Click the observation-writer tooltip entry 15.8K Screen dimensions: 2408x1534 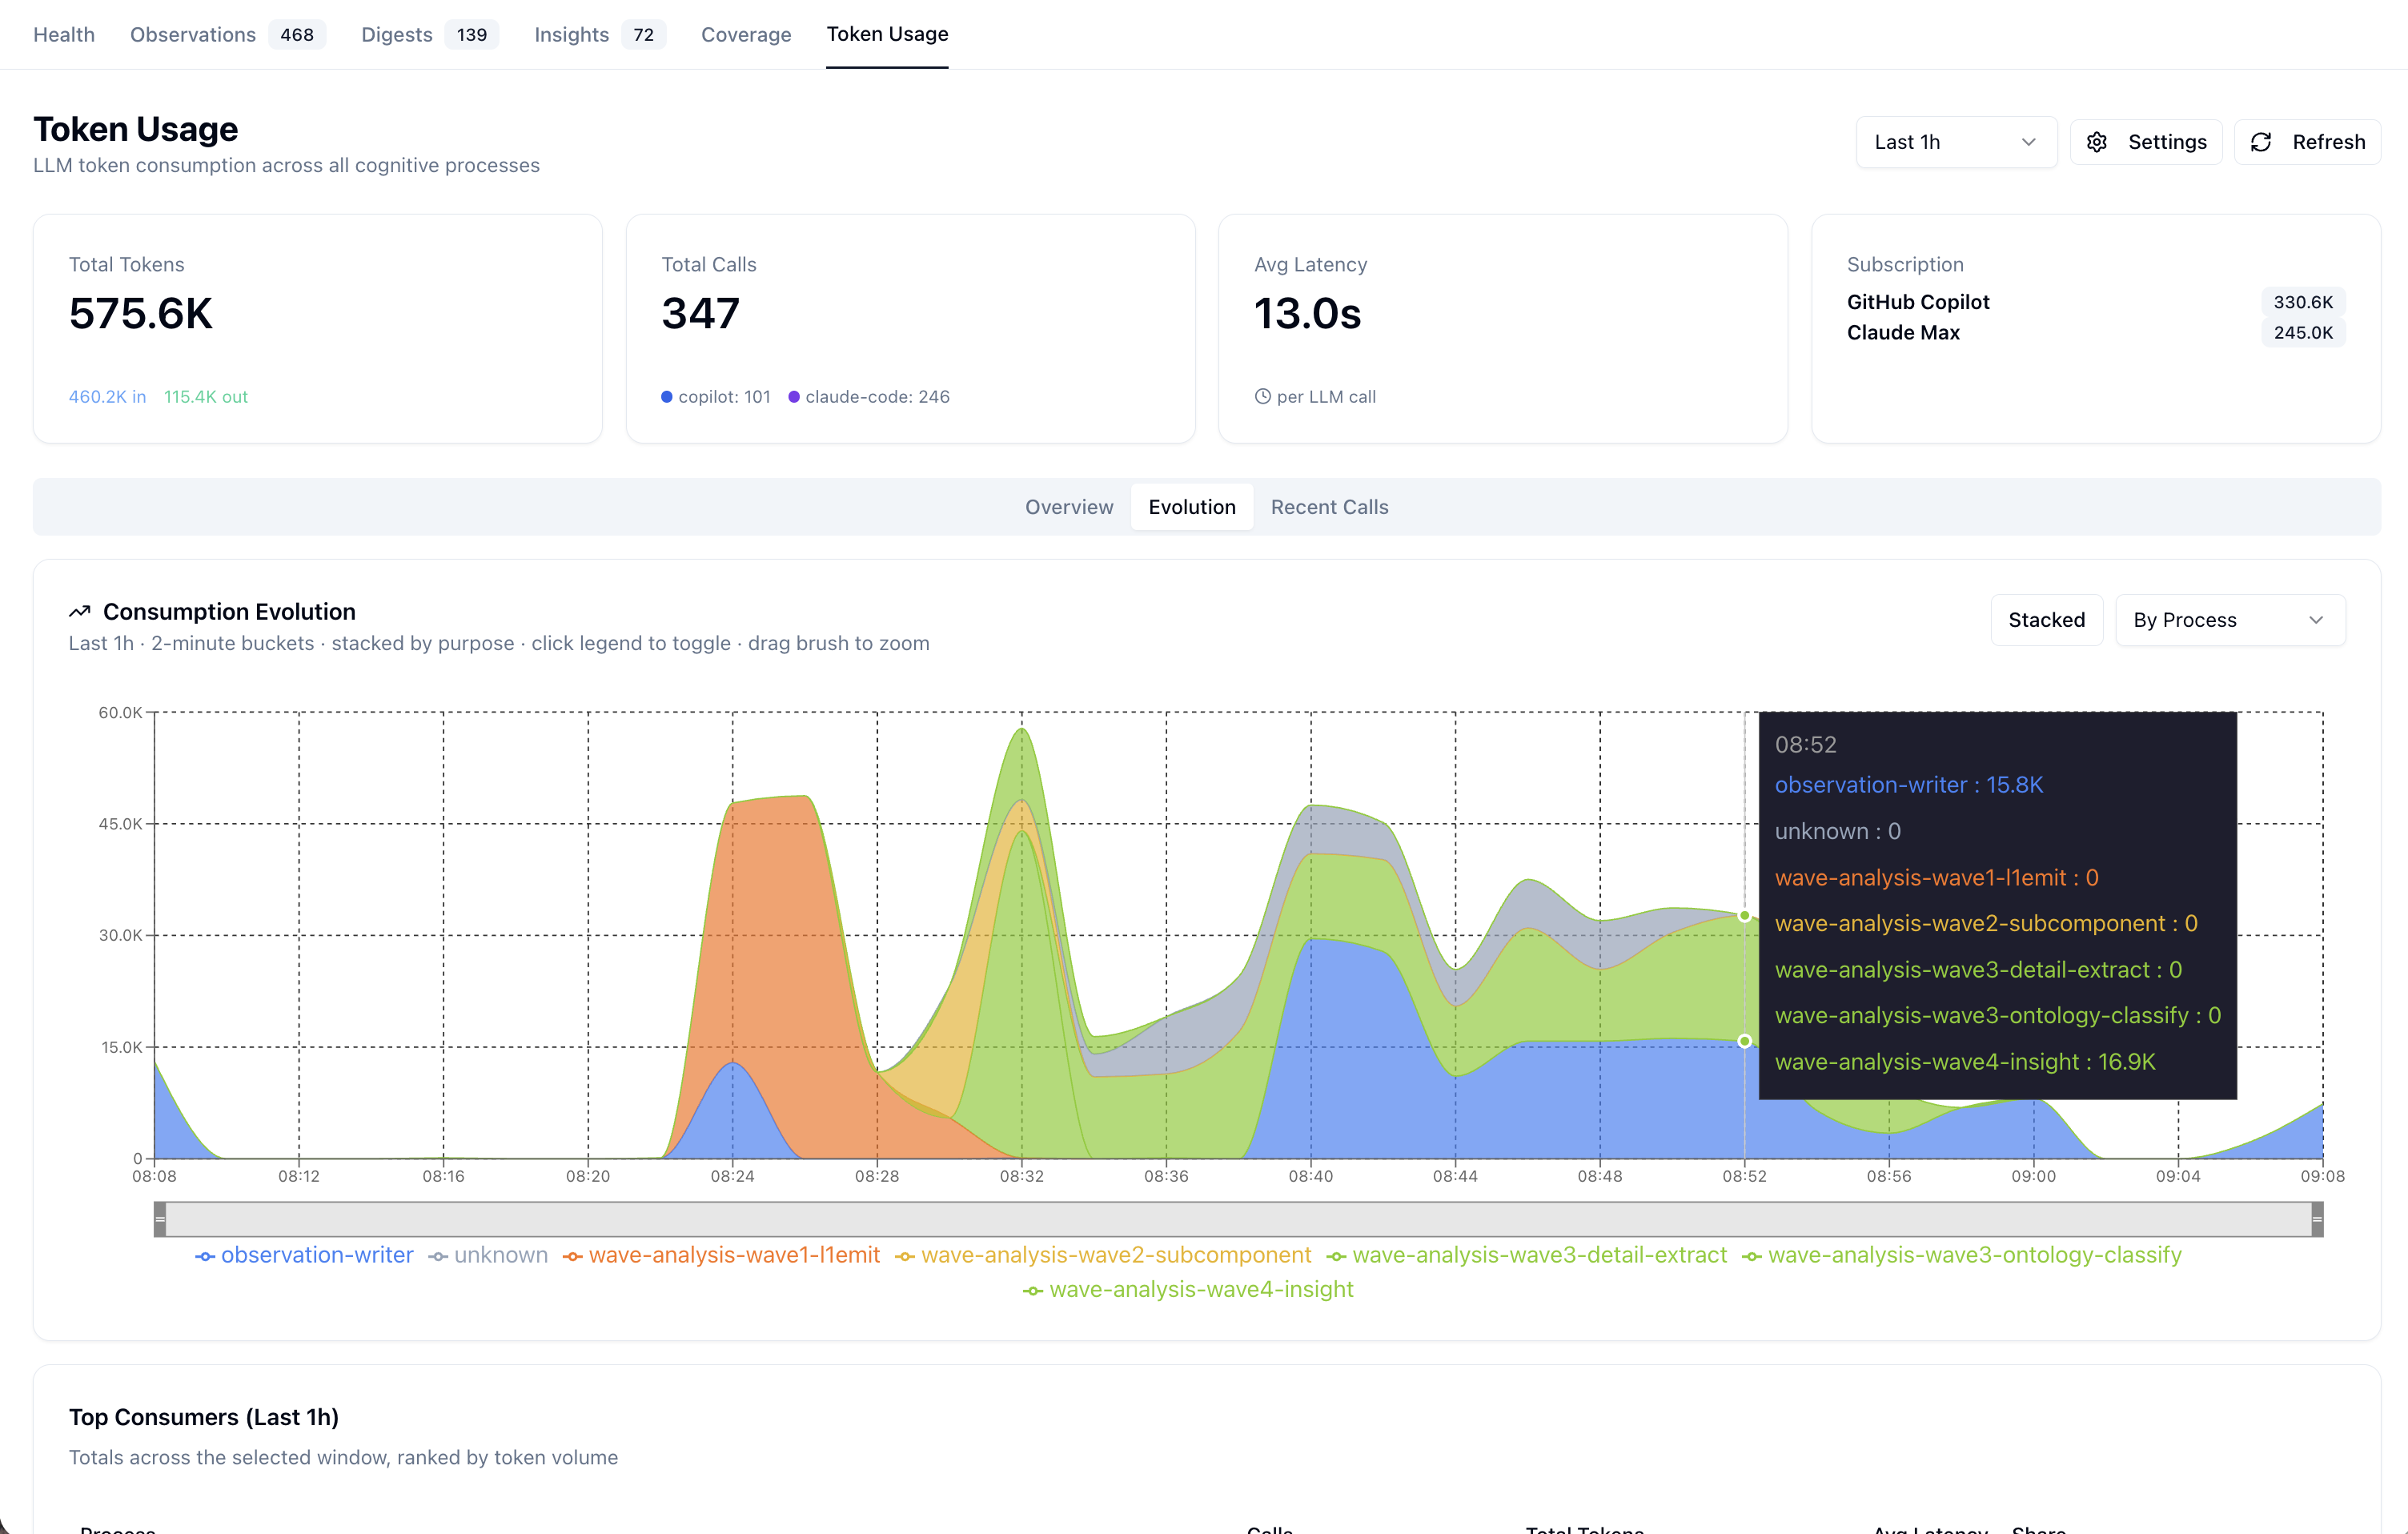(1909, 785)
